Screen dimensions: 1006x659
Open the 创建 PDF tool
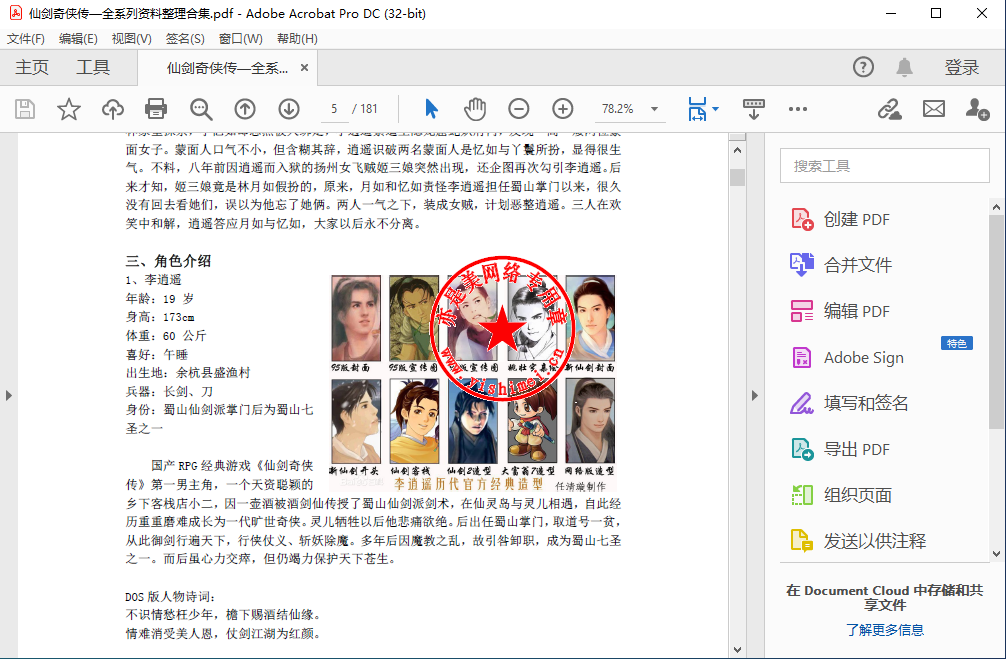840,219
